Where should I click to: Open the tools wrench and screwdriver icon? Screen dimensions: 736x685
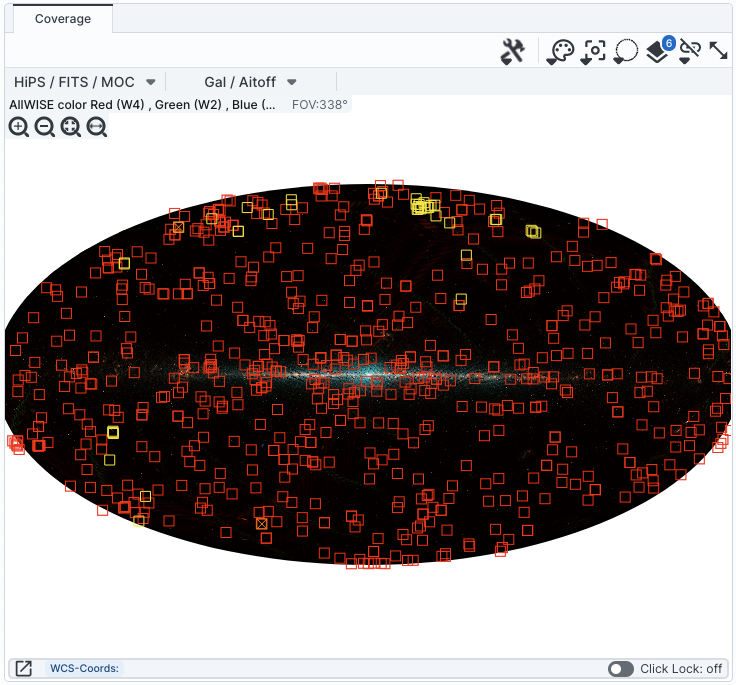512,51
